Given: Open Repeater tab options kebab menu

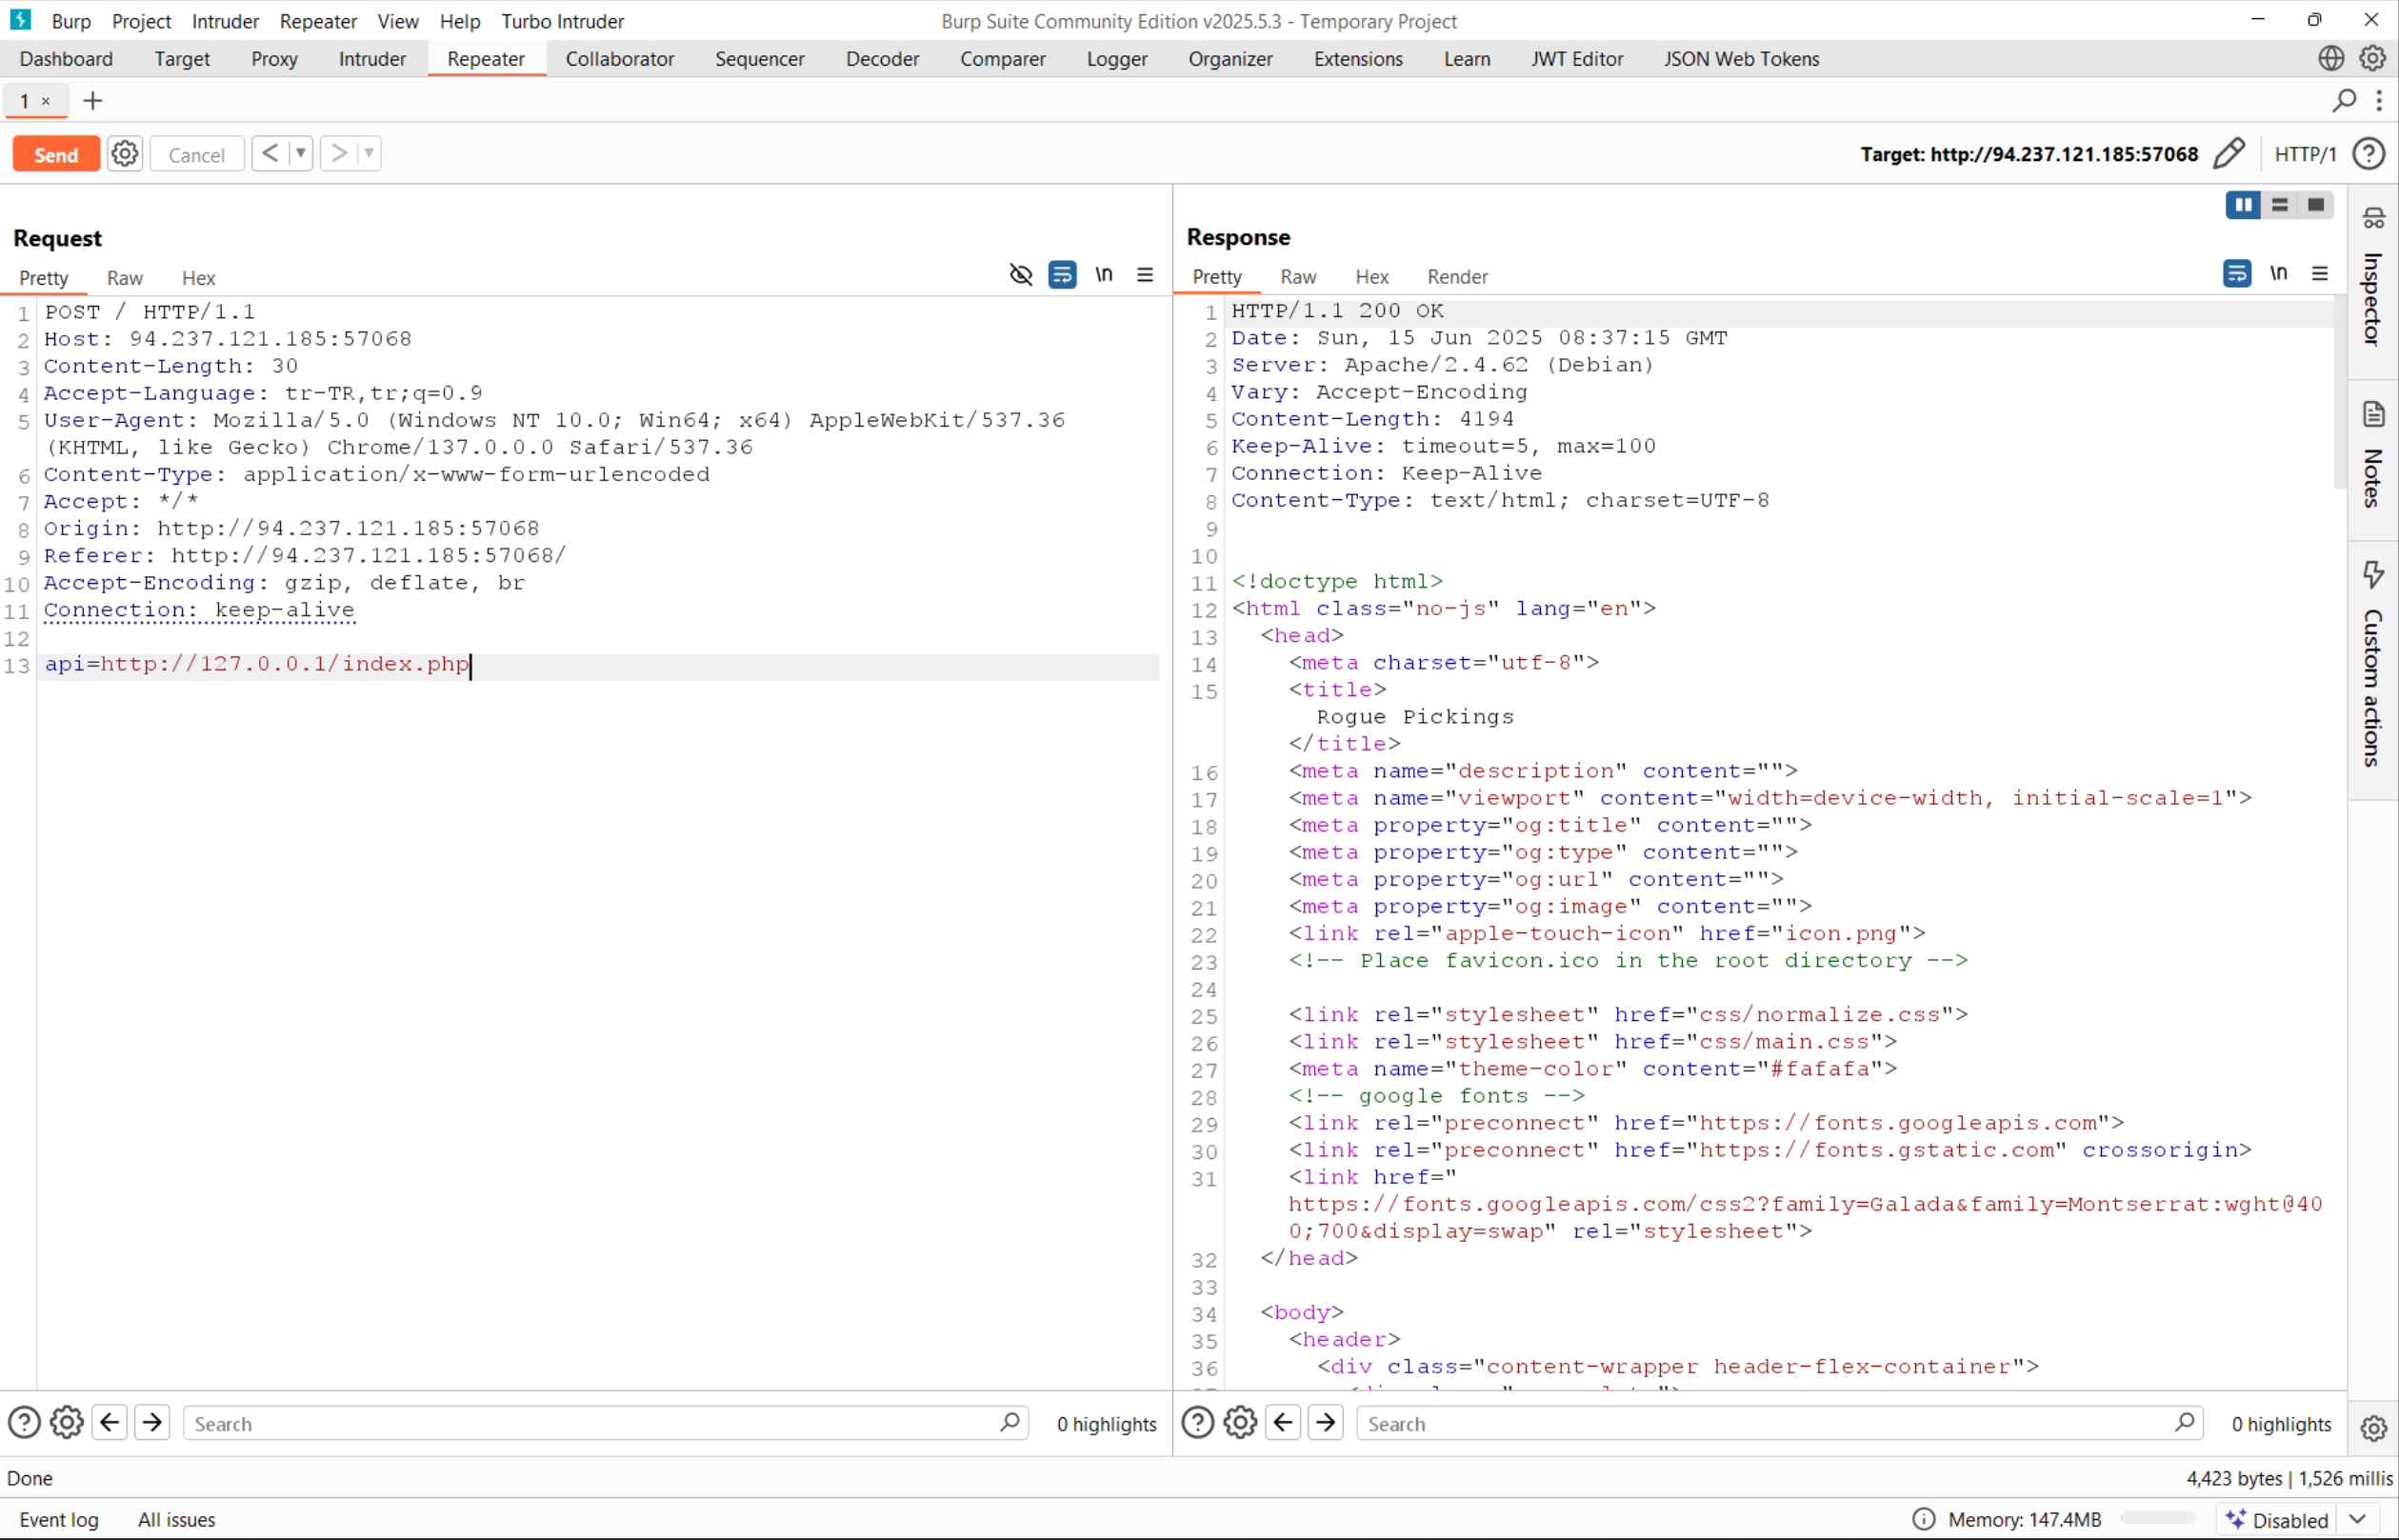Looking at the screenshot, I should (x=2379, y=100).
